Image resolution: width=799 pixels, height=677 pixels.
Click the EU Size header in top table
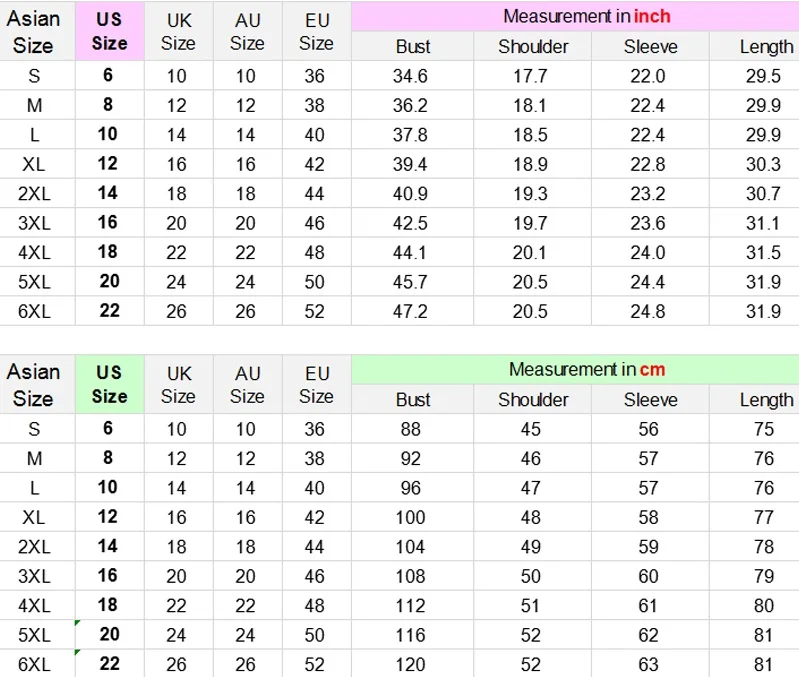pyautogui.click(x=316, y=31)
